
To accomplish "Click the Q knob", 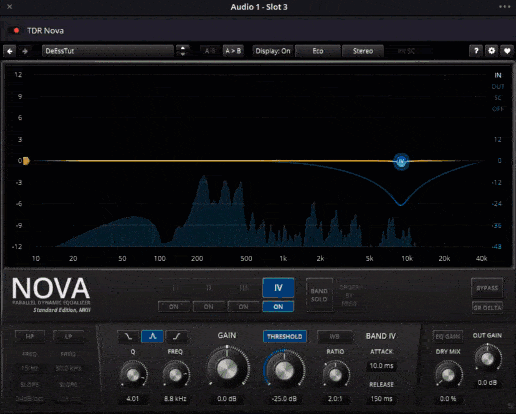I will click(133, 375).
